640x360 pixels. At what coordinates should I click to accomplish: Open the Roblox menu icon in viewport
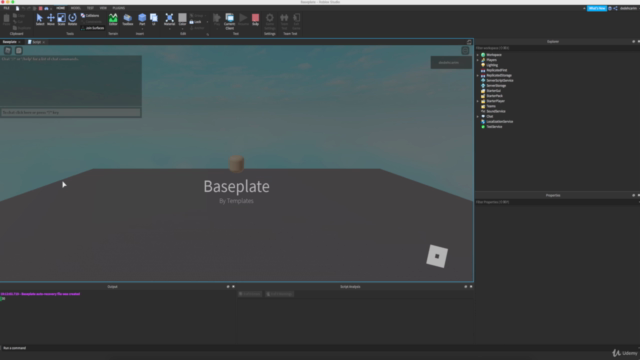pyautogui.click(x=8, y=51)
